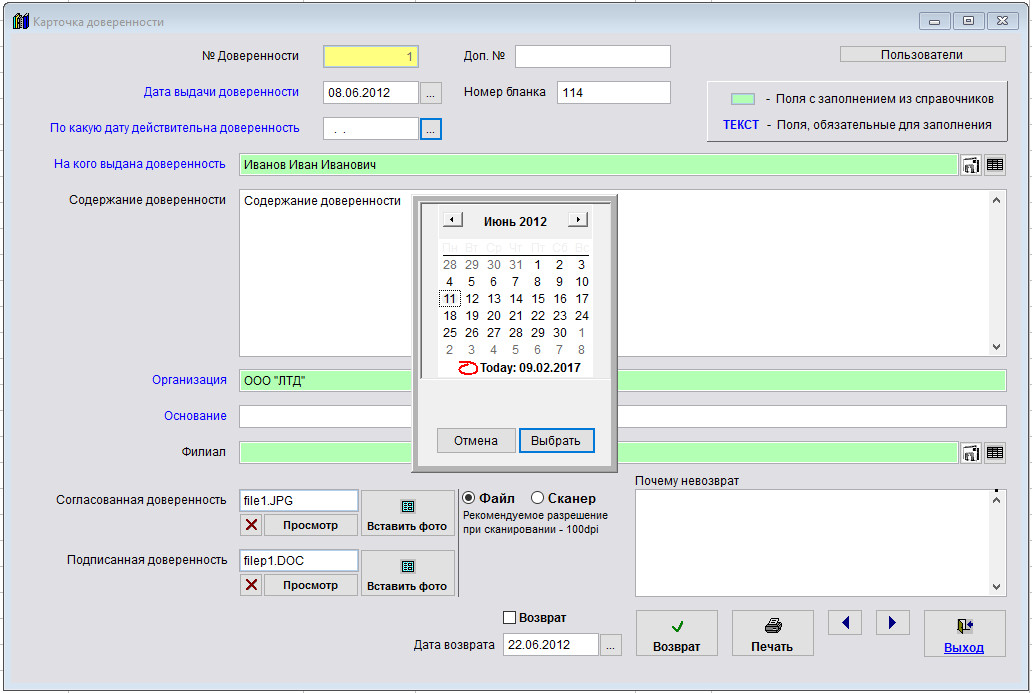Viewport: 1032px width, 693px height.
Task: Go to previous month in calendar
Action: (453, 220)
